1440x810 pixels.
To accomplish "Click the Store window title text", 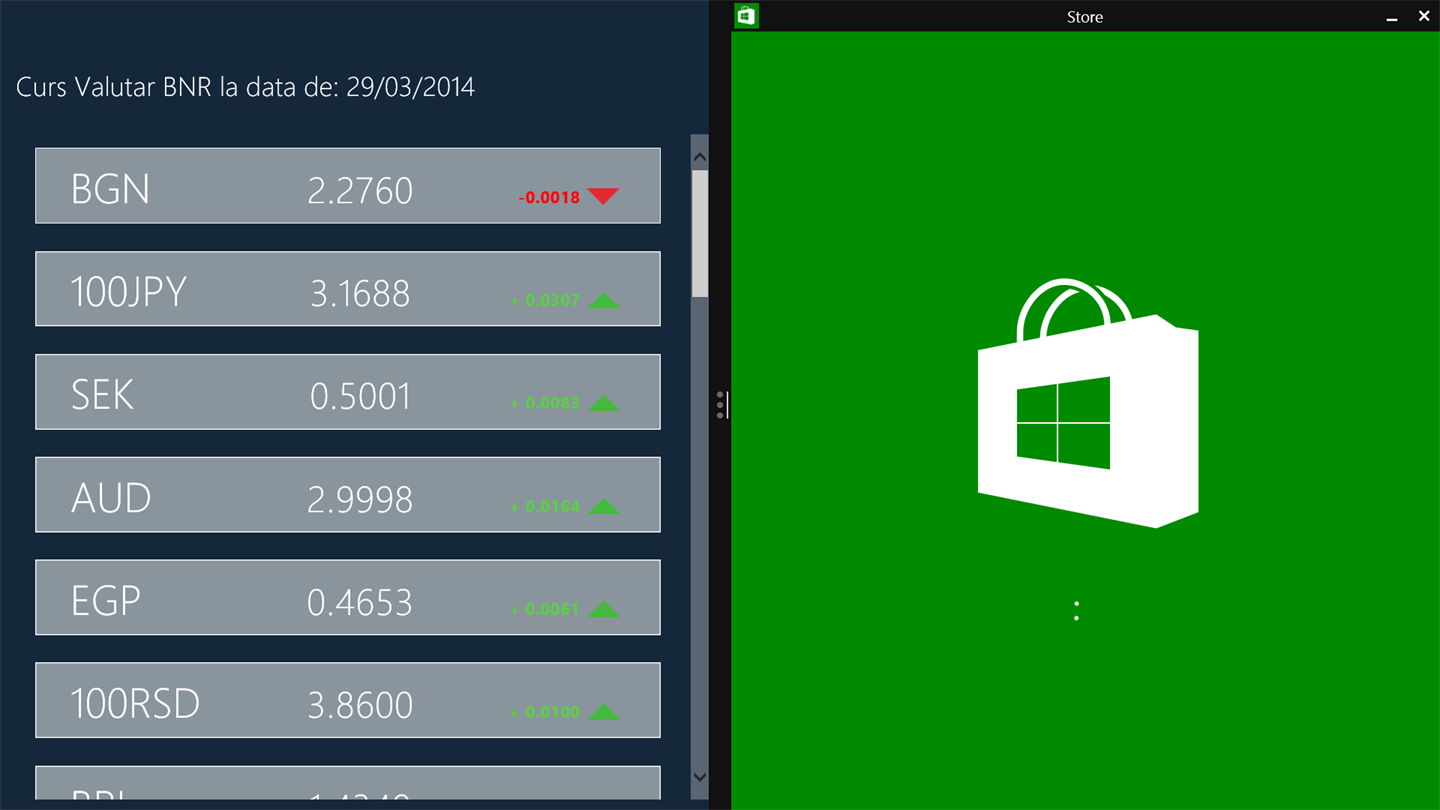I will point(1085,17).
